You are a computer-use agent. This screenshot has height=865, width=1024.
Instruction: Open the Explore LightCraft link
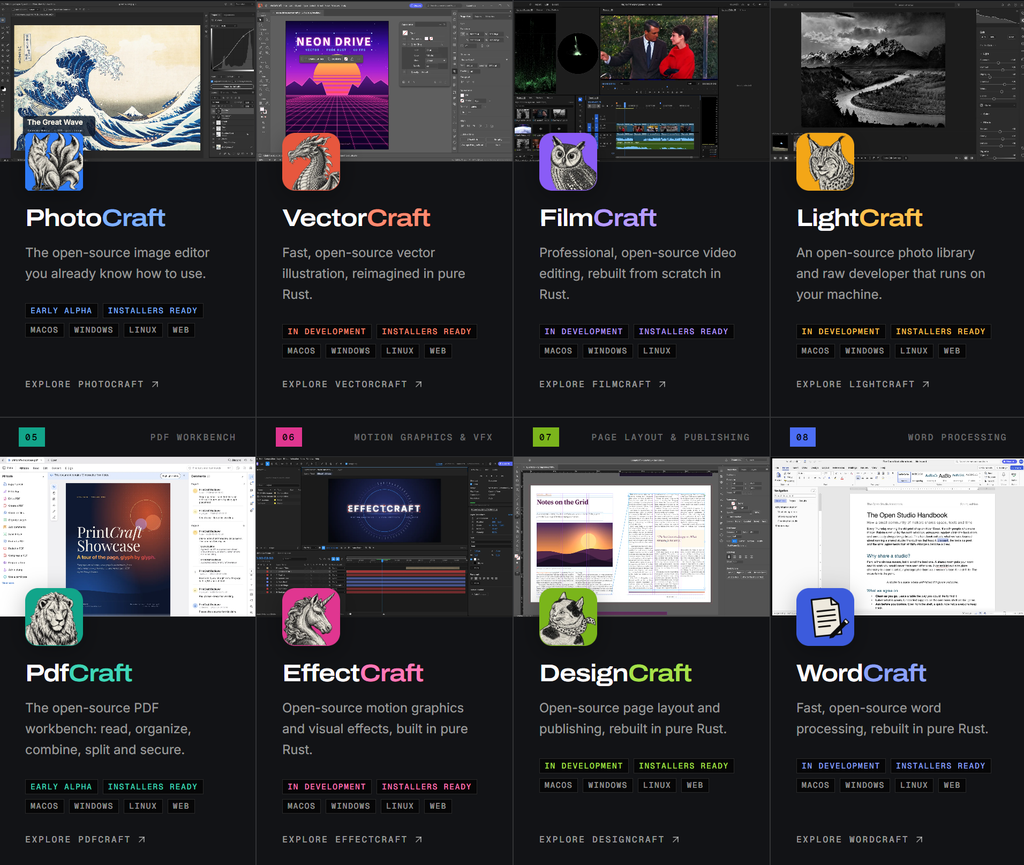tap(863, 385)
